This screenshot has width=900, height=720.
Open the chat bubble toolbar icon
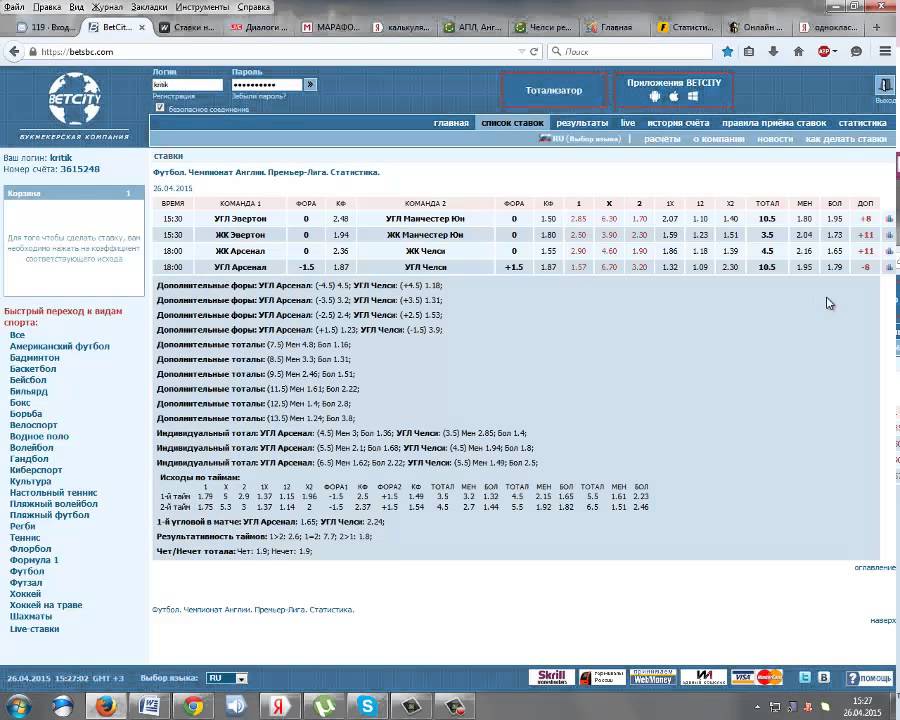point(856,52)
